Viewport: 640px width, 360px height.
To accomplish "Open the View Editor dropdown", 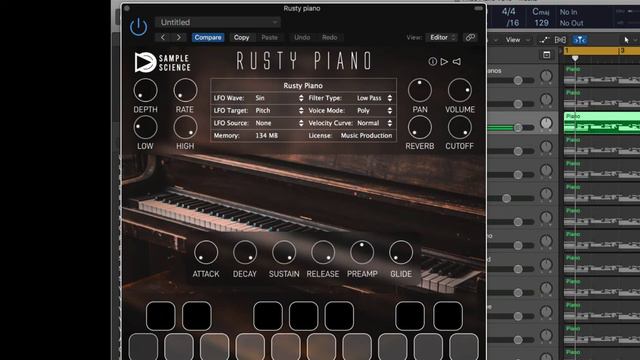I will (441, 37).
